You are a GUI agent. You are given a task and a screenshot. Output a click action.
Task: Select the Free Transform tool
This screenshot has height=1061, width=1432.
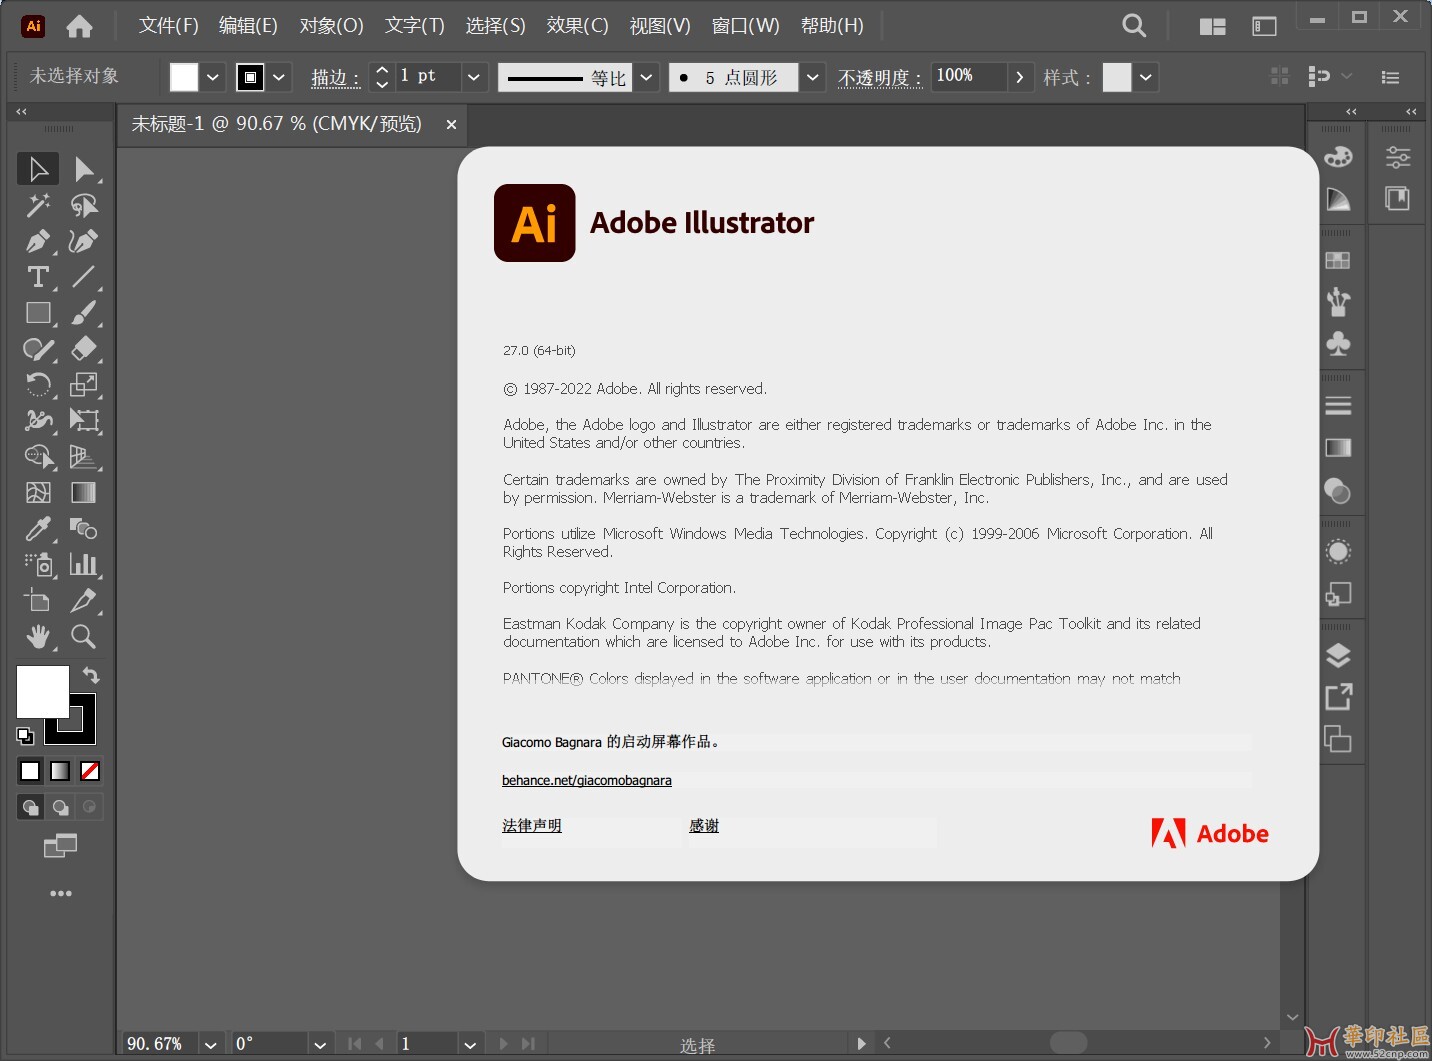coord(84,421)
